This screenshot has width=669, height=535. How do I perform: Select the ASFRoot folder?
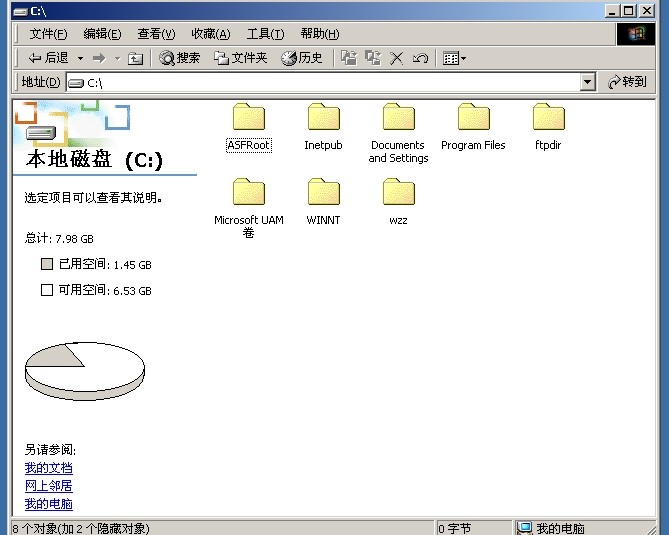[x=249, y=127]
